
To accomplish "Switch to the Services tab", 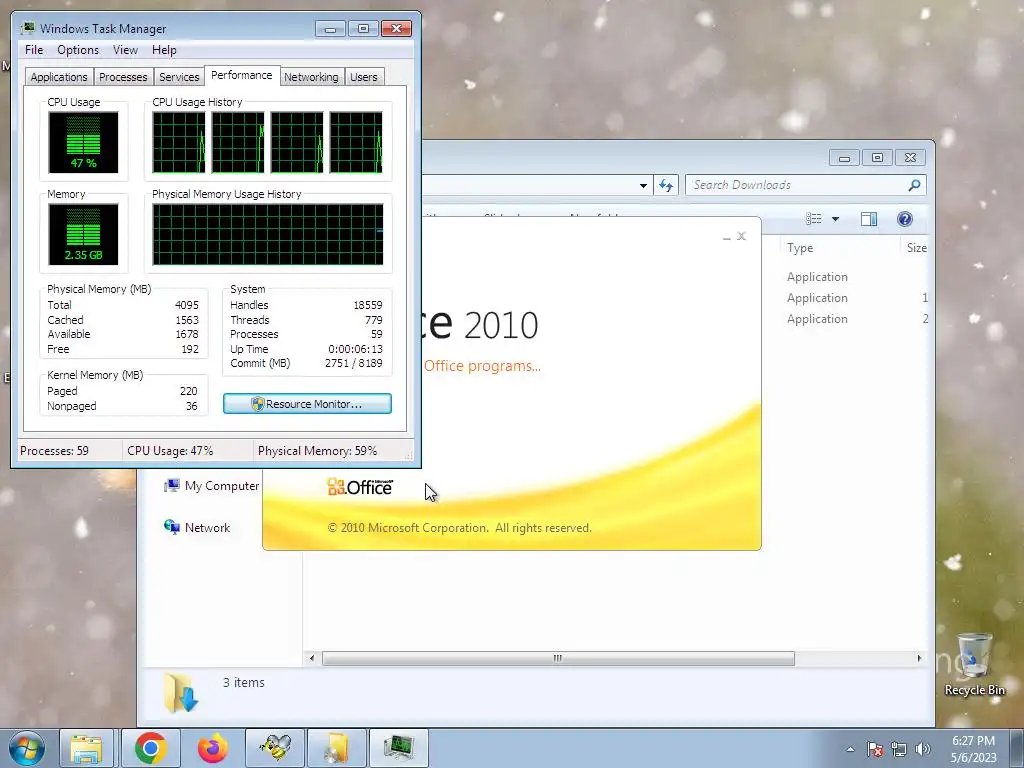I will click(x=179, y=77).
